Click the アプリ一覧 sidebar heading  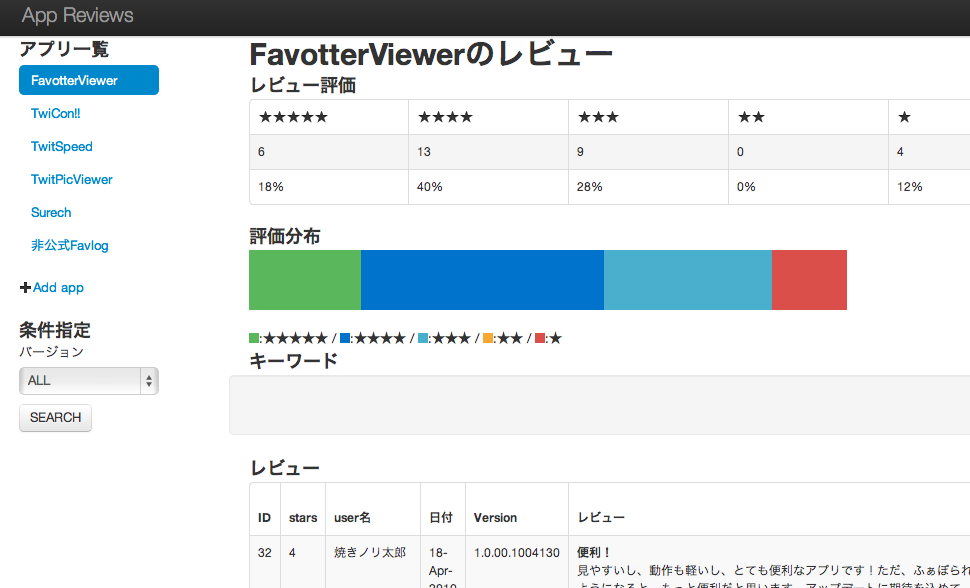64,49
